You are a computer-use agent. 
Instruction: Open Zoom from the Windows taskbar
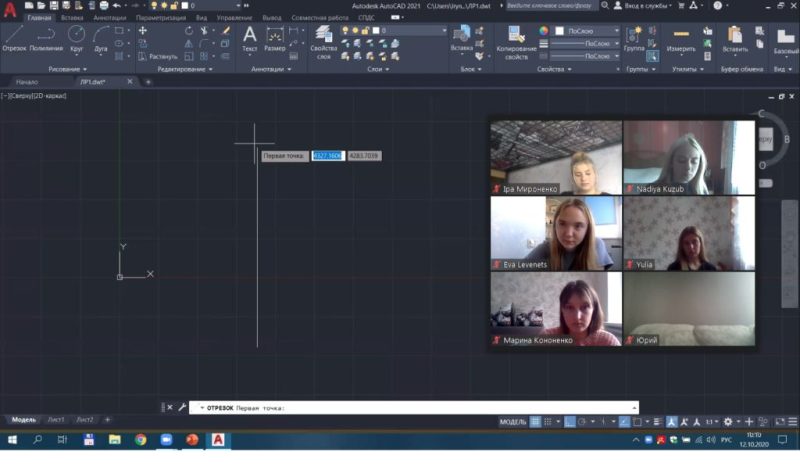[166, 439]
